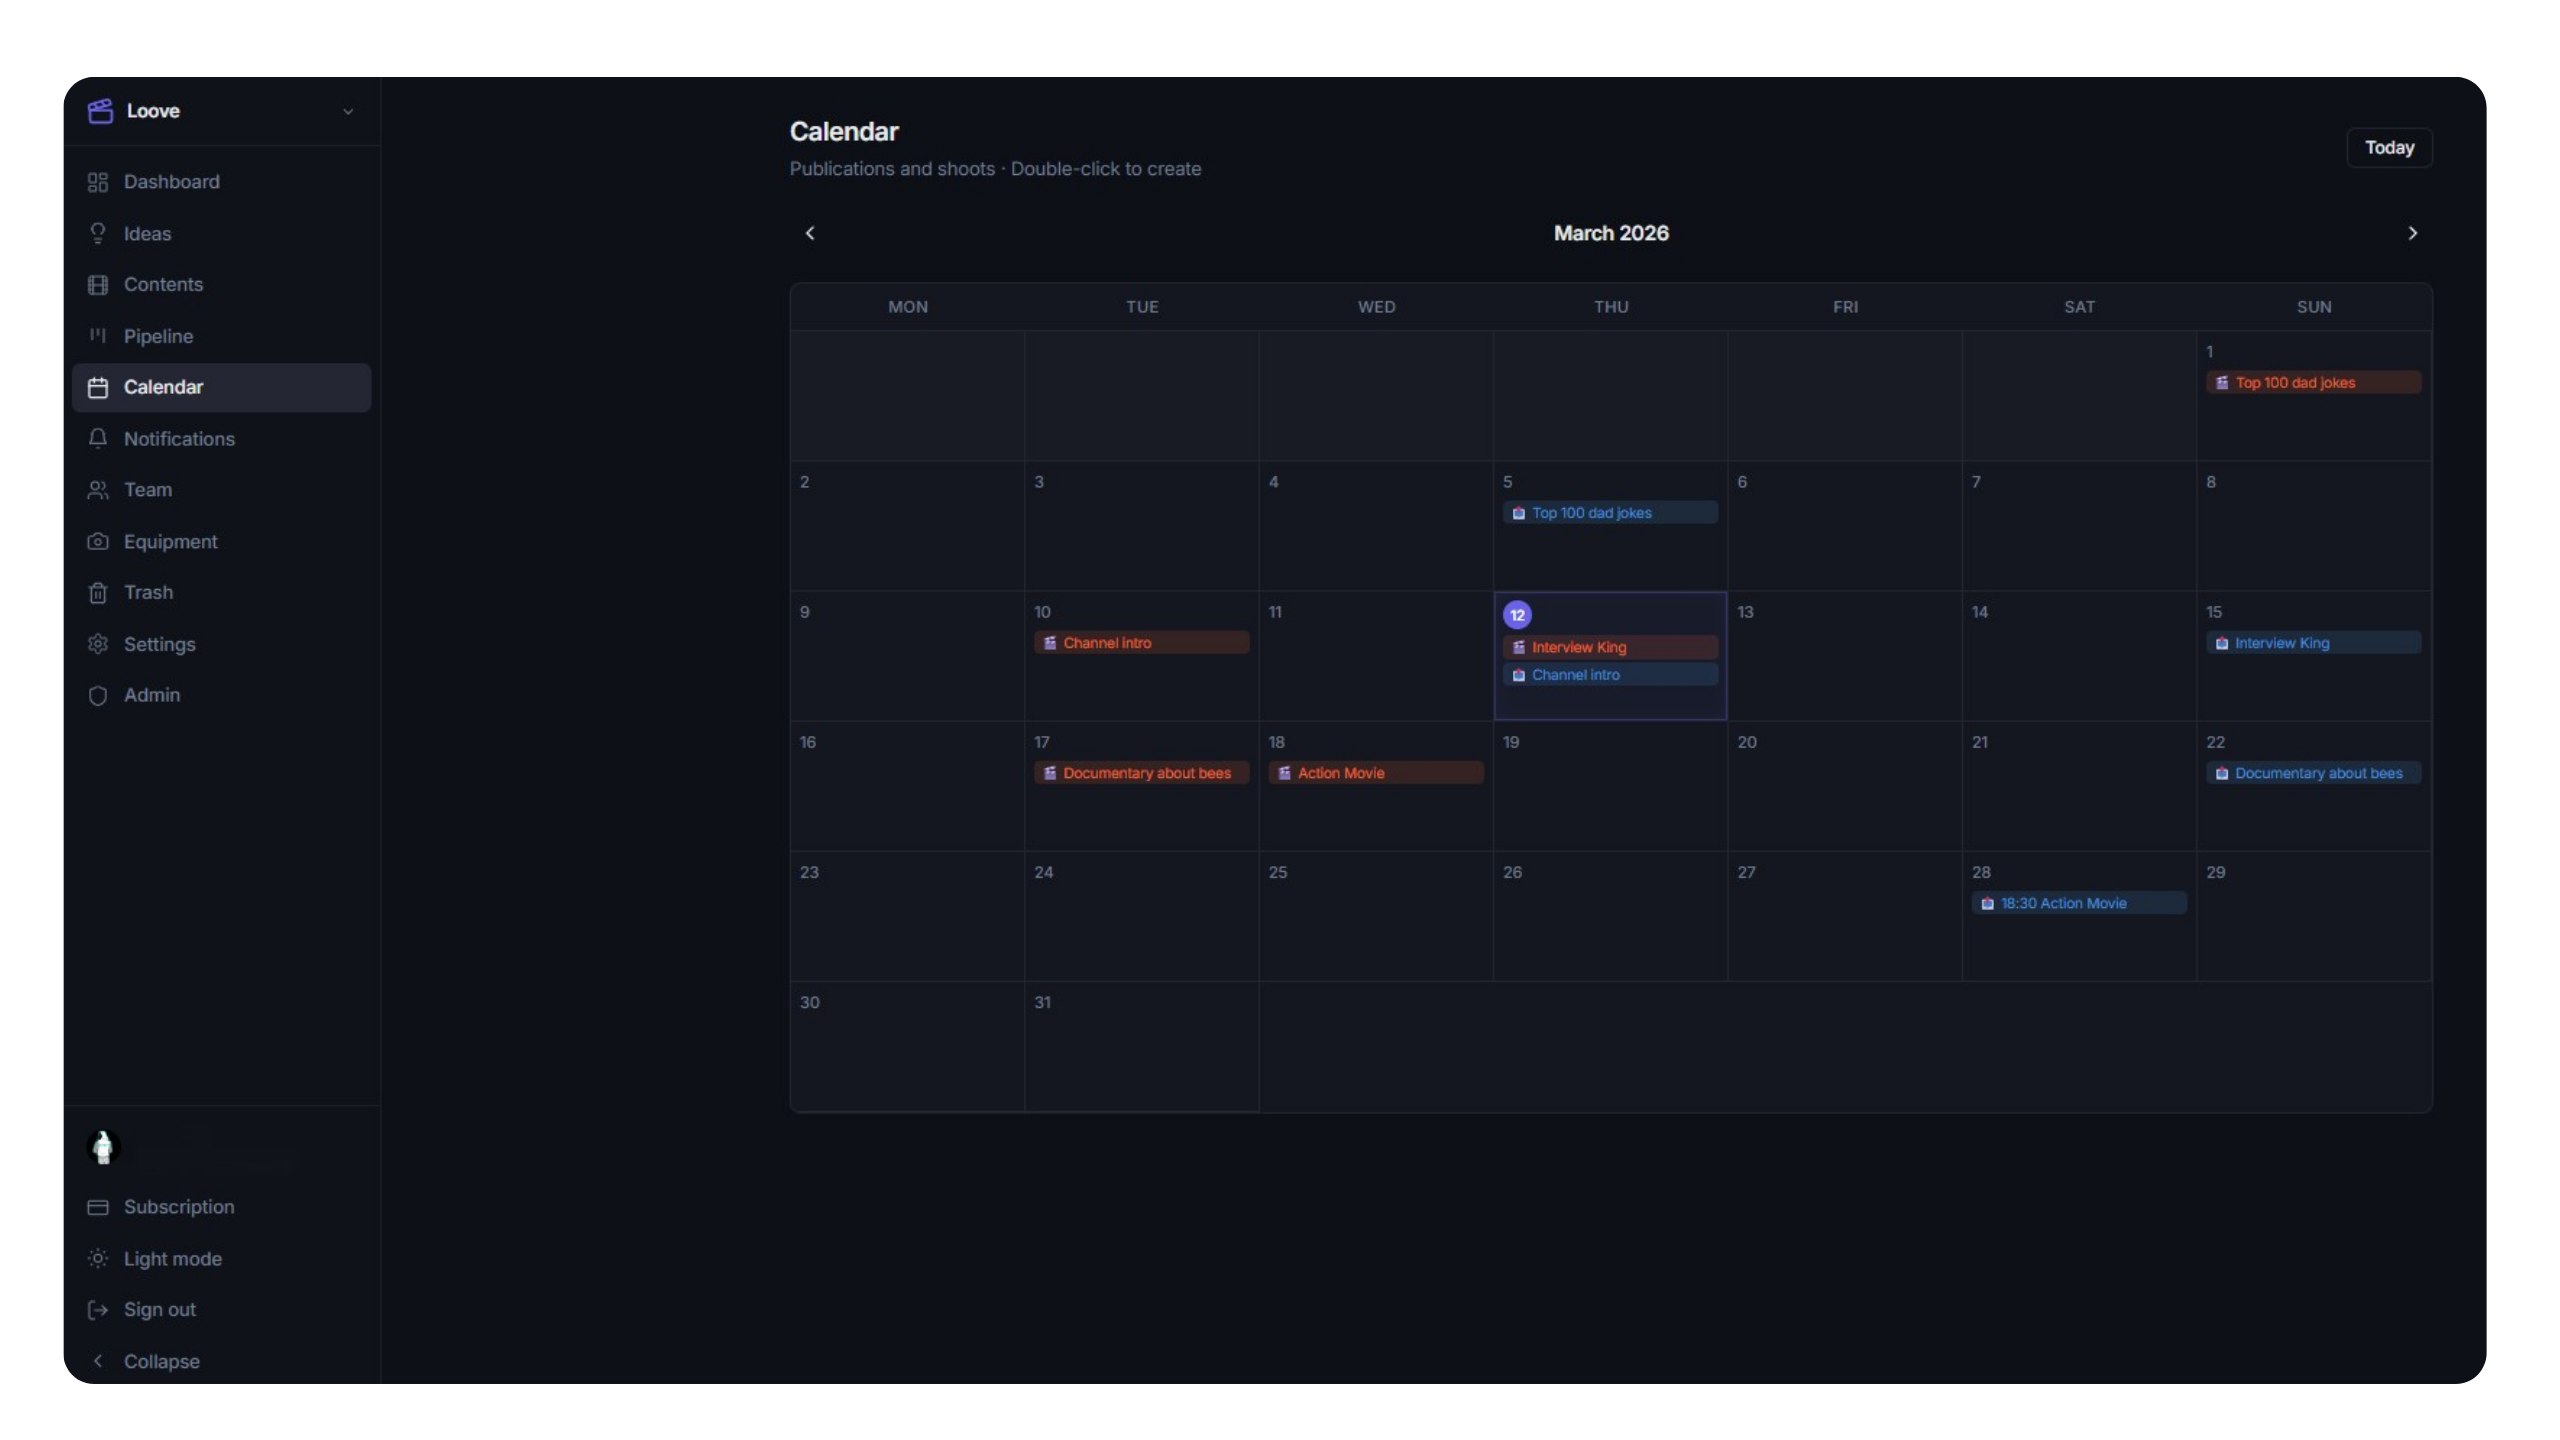
Task: Select the Dashboard icon
Action: (x=97, y=182)
